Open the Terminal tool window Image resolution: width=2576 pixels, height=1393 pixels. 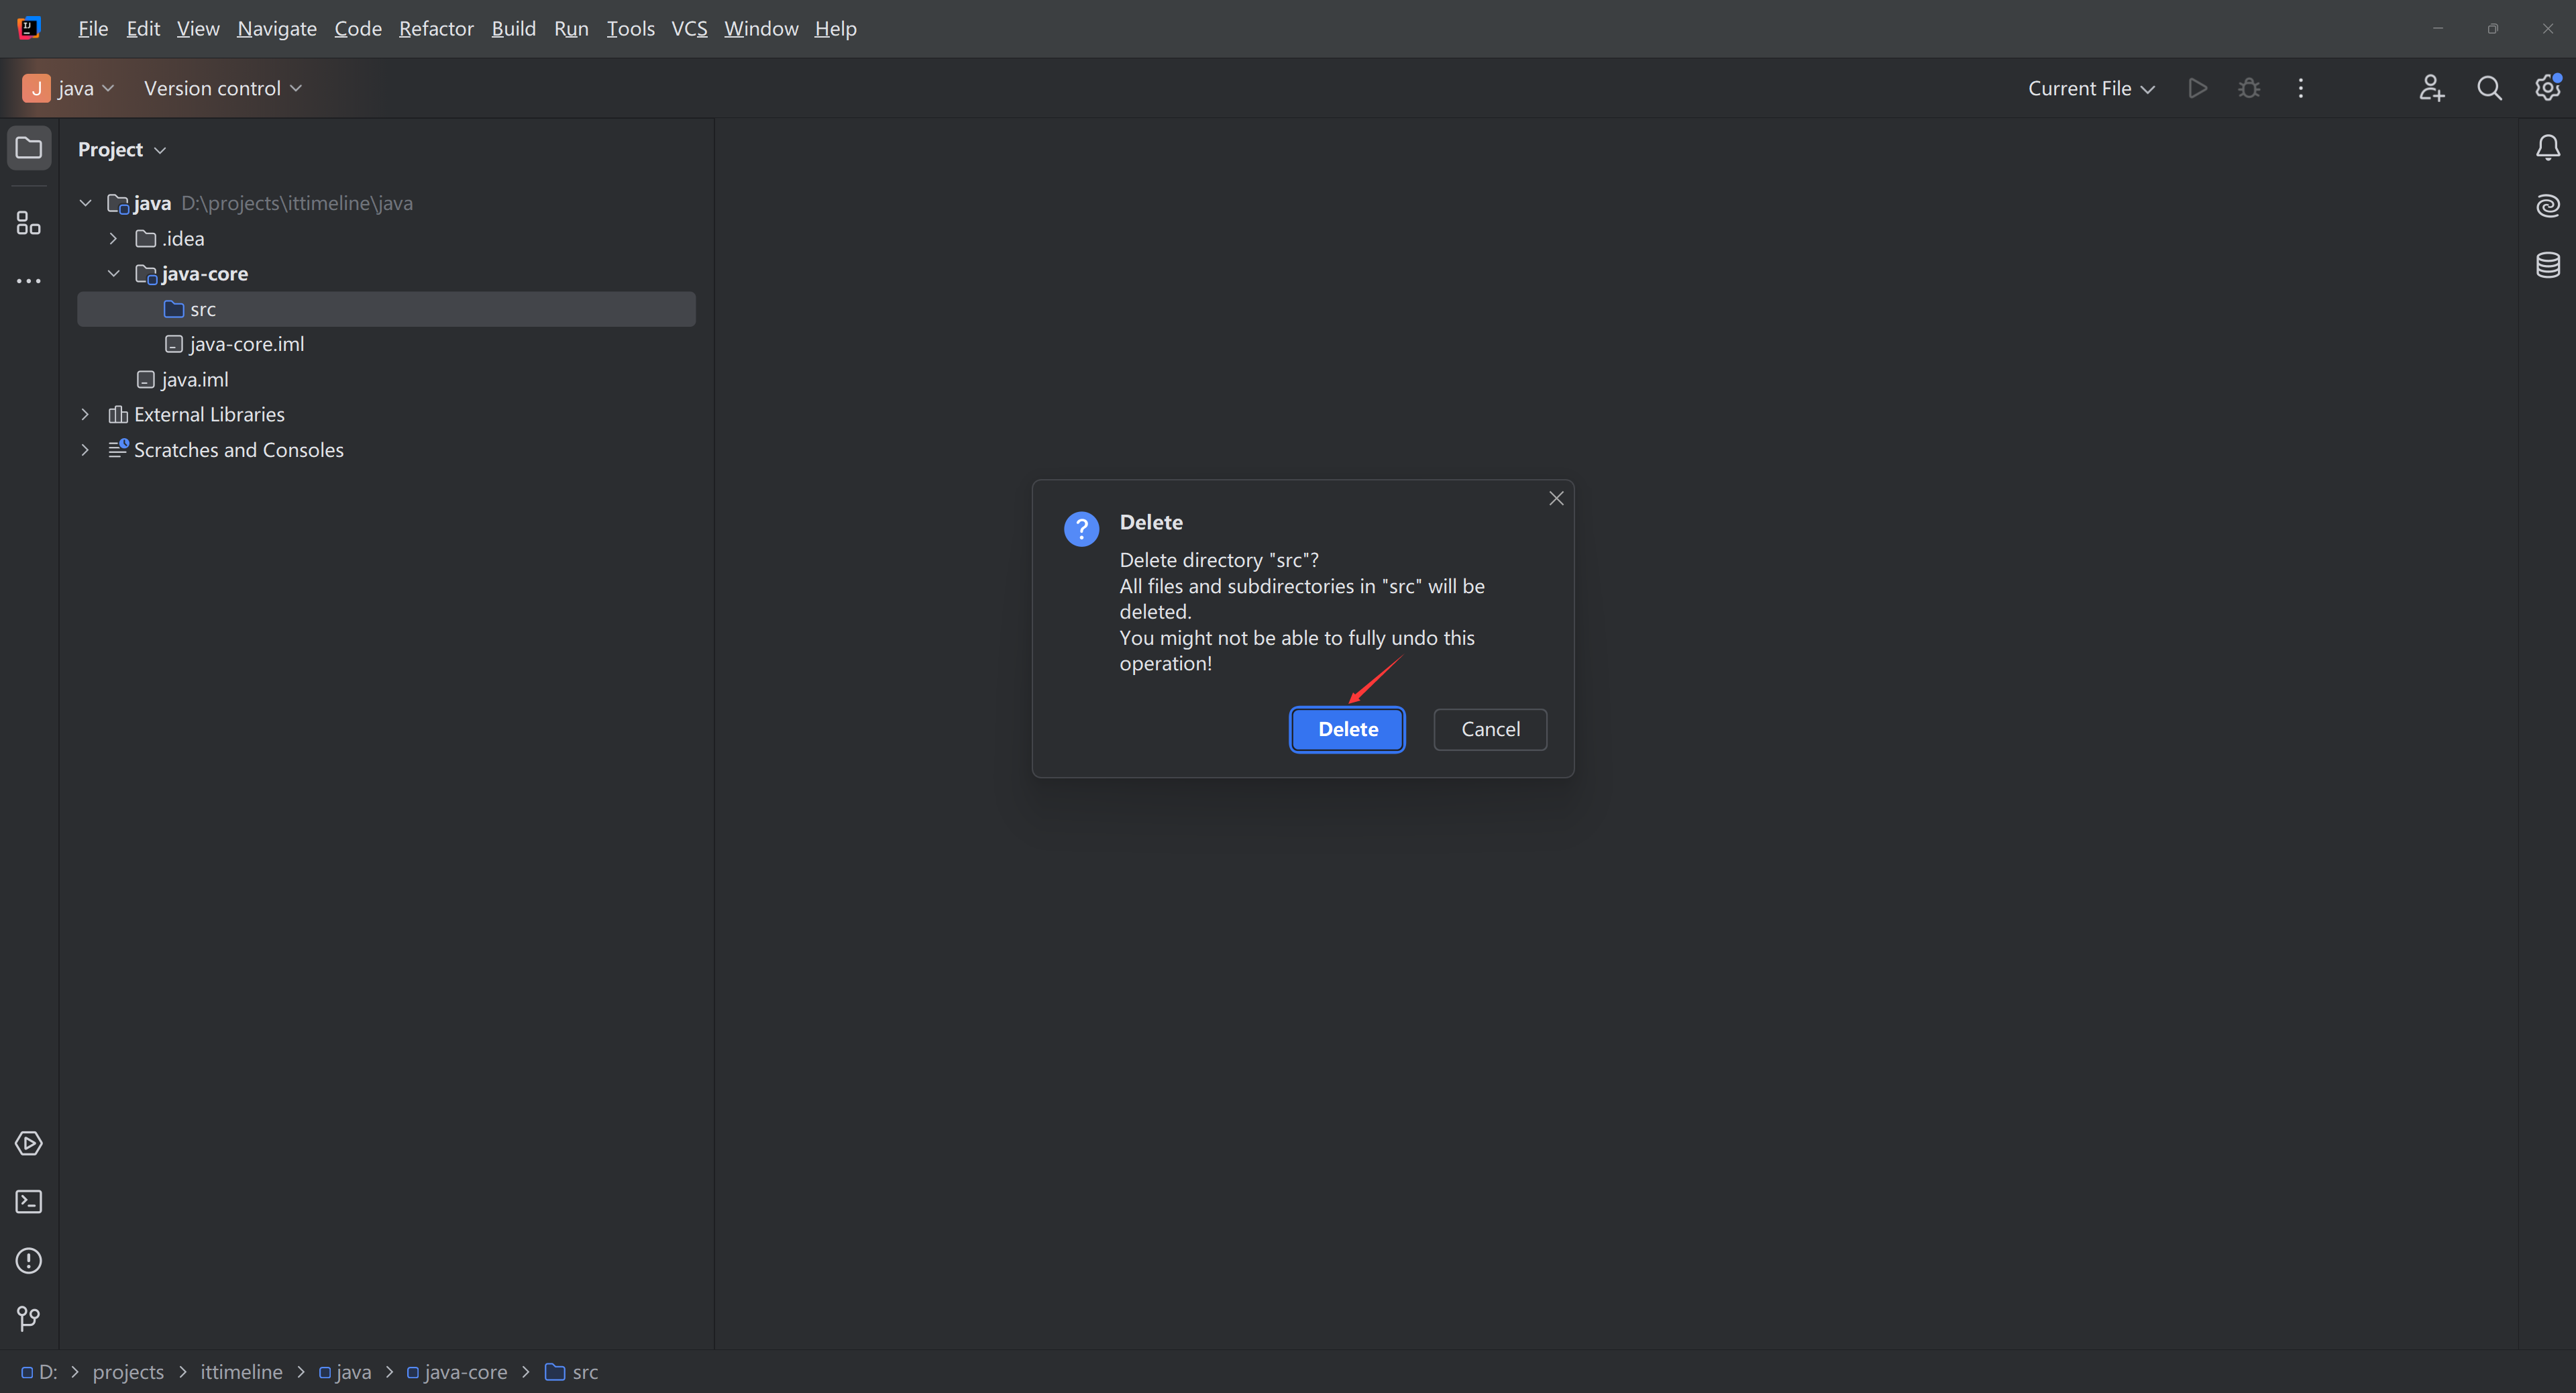coord(28,1201)
